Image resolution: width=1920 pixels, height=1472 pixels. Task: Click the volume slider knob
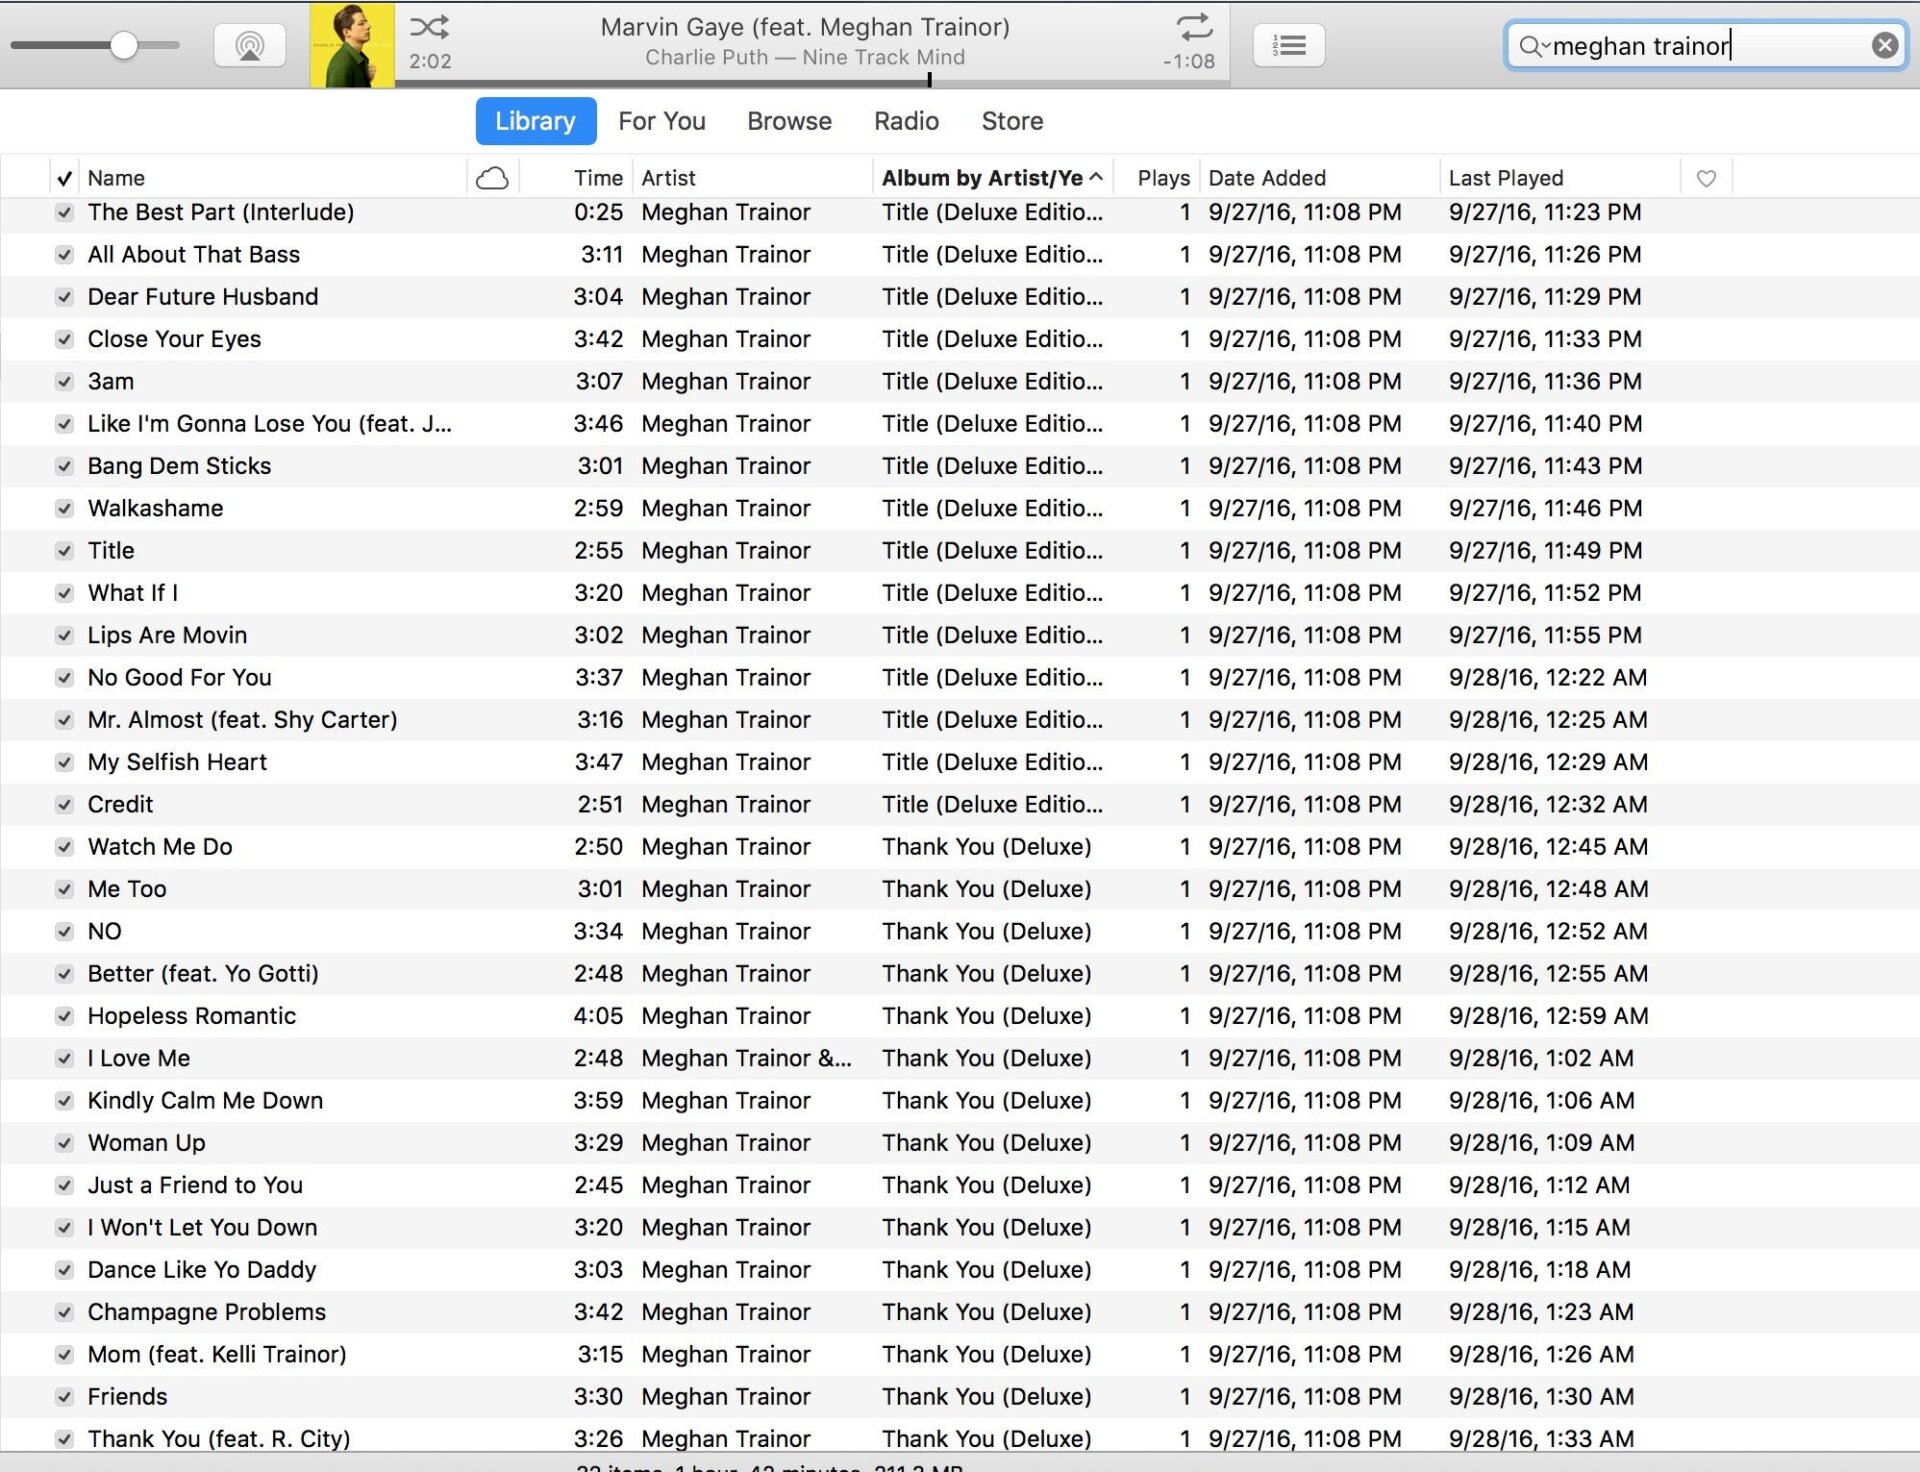point(124,45)
